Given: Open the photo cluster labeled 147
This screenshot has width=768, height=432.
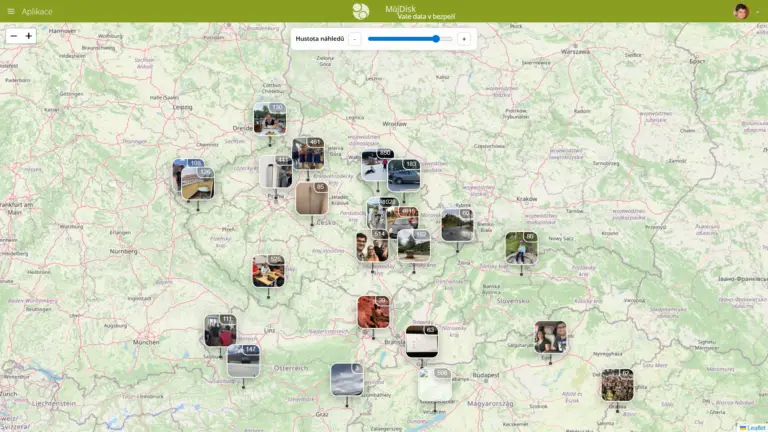Looking at the screenshot, I should [243, 361].
